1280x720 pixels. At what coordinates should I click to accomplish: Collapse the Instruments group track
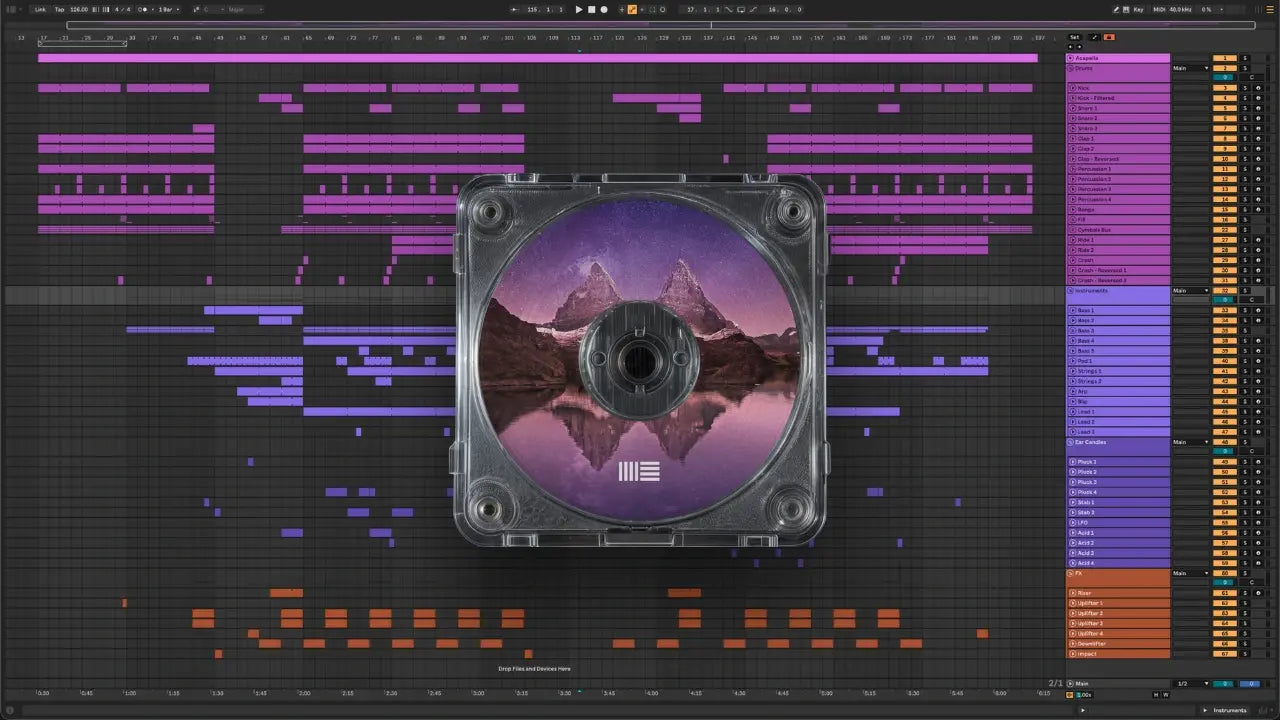(1072, 291)
